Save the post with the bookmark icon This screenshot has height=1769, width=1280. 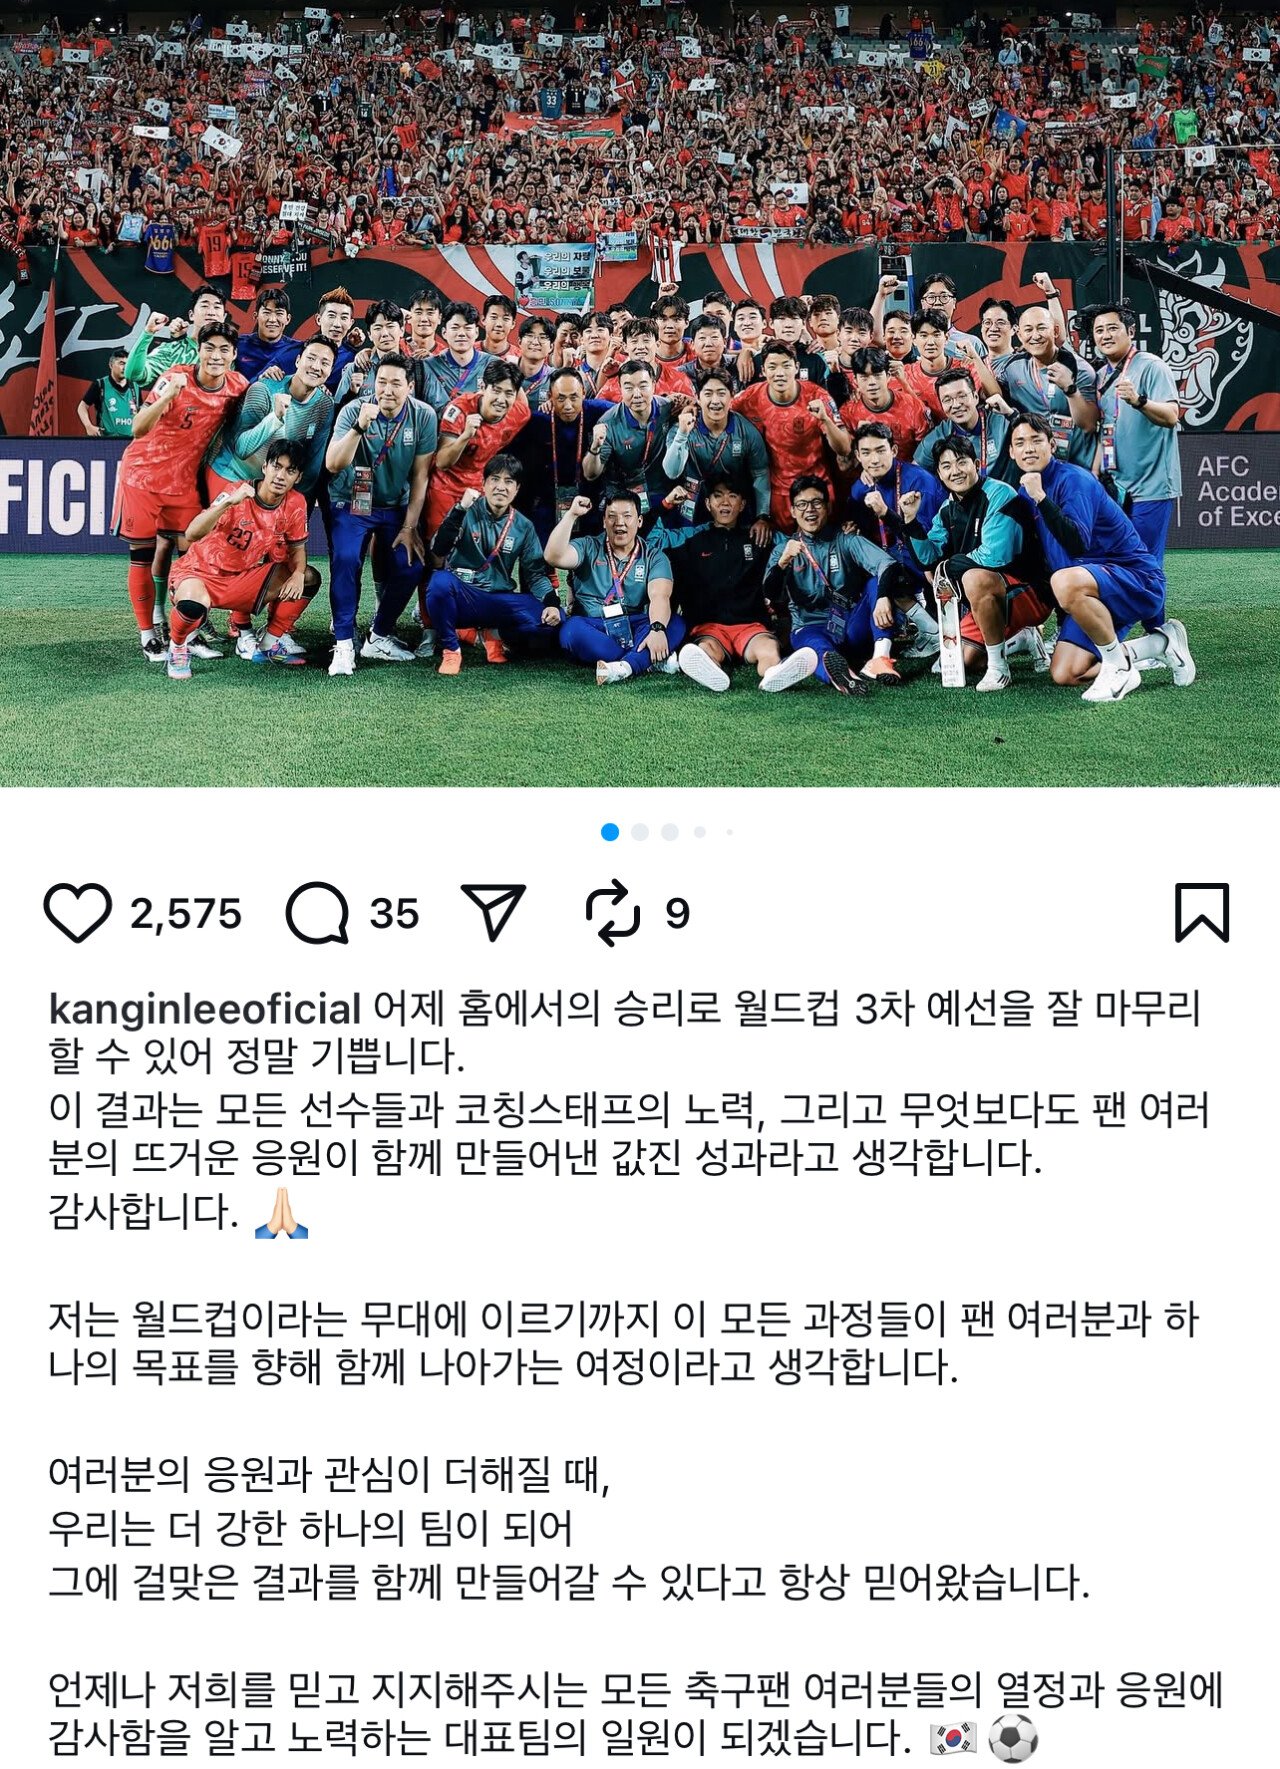1201,912
